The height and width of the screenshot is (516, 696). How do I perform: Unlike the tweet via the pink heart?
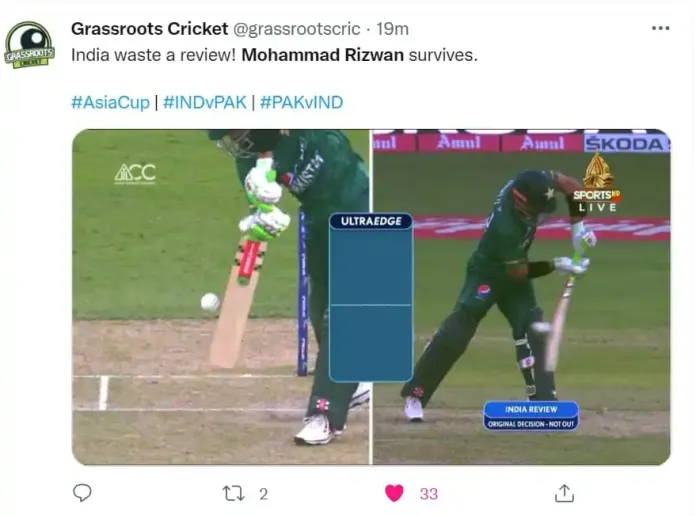[394, 493]
